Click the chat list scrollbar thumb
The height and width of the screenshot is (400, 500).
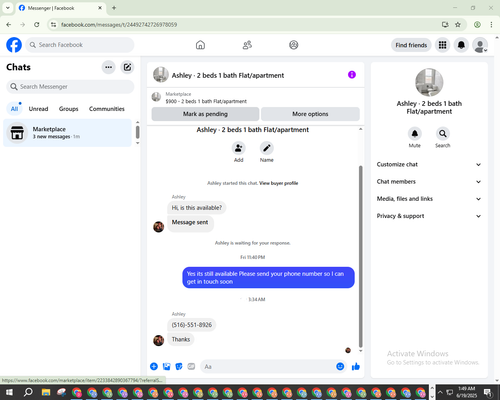[137, 132]
